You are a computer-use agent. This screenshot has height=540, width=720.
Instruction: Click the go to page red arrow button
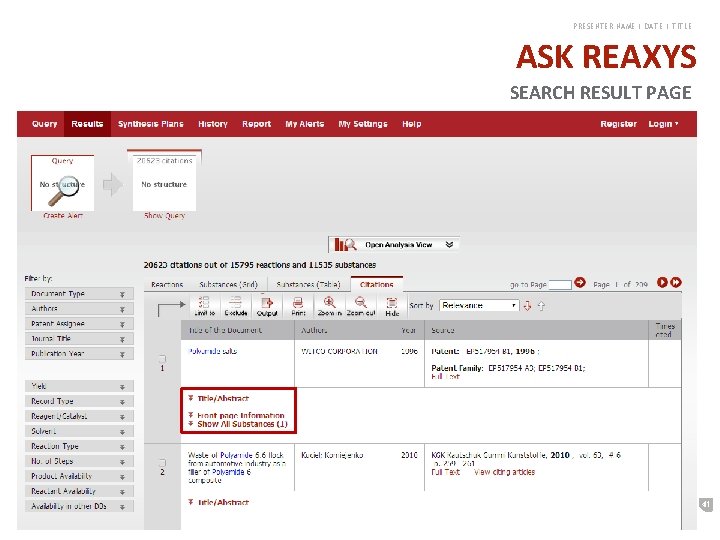point(580,283)
